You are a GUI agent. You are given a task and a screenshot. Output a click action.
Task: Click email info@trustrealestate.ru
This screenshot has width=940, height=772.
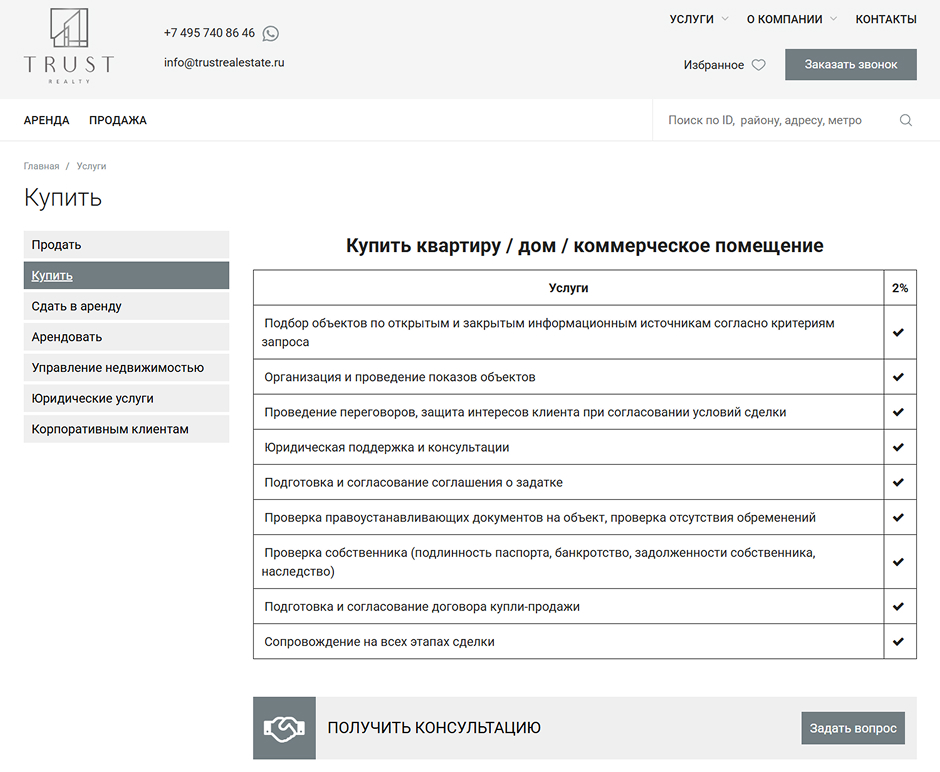[x=224, y=62]
